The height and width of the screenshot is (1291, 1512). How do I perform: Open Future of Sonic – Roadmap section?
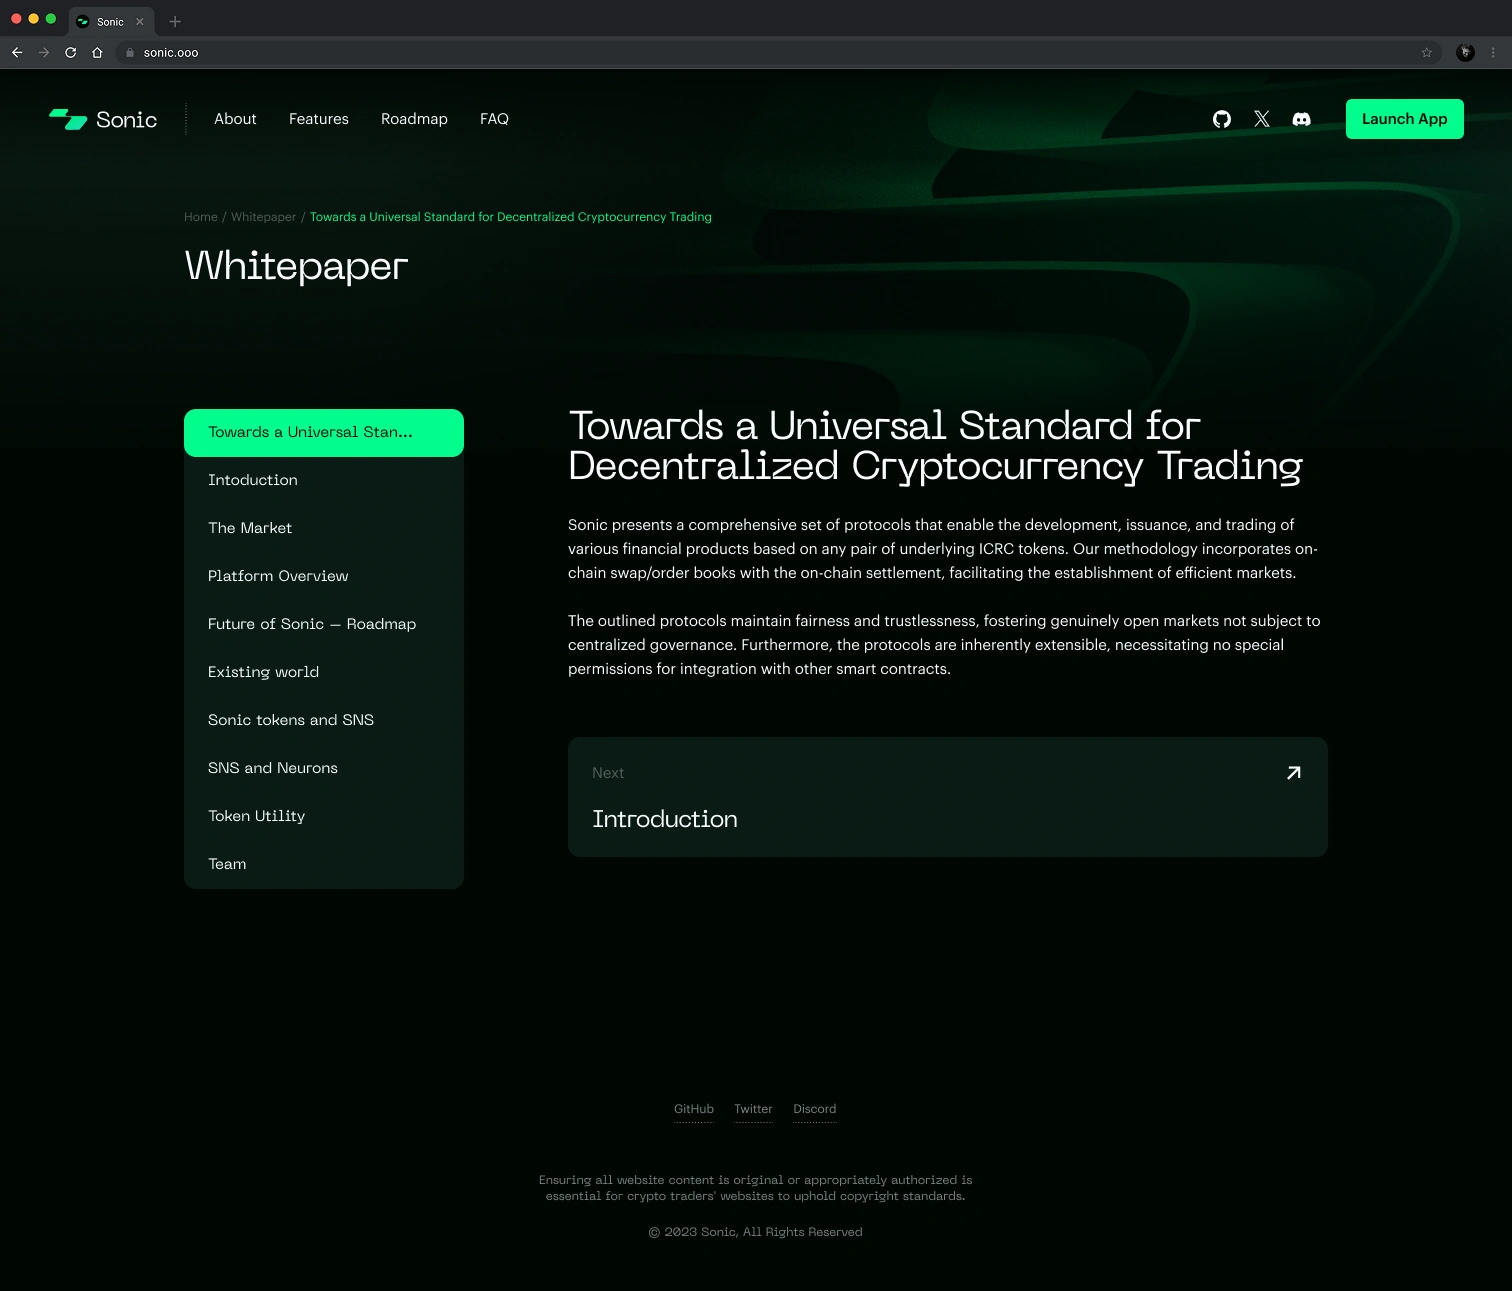coord(324,625)
